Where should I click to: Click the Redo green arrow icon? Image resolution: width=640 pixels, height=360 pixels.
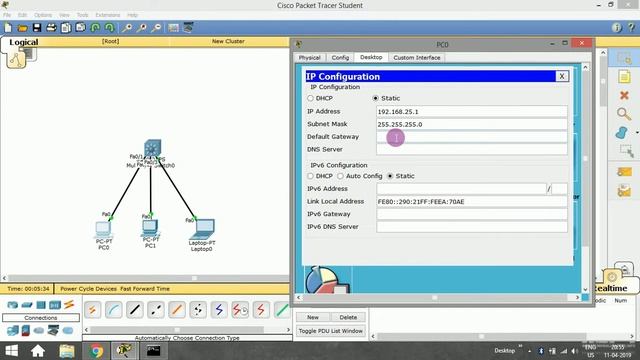109,28
